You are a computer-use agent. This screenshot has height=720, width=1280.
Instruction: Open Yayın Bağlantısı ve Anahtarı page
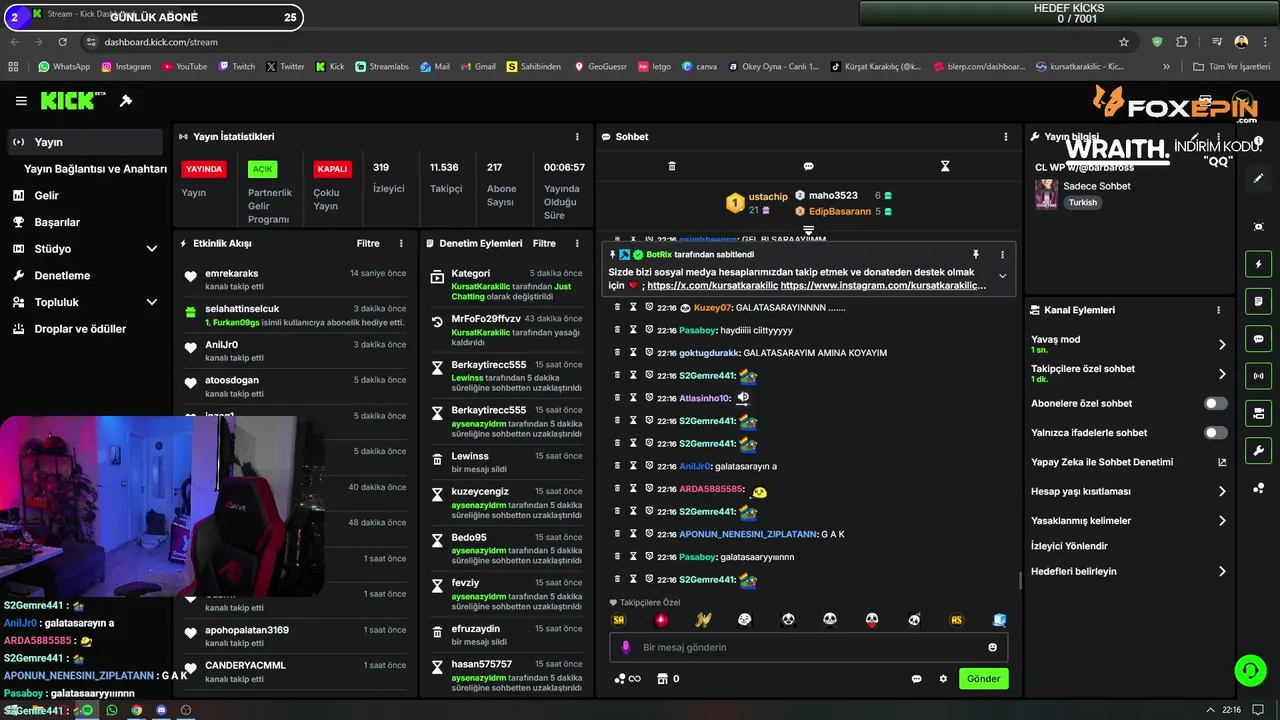pos(95,169)
